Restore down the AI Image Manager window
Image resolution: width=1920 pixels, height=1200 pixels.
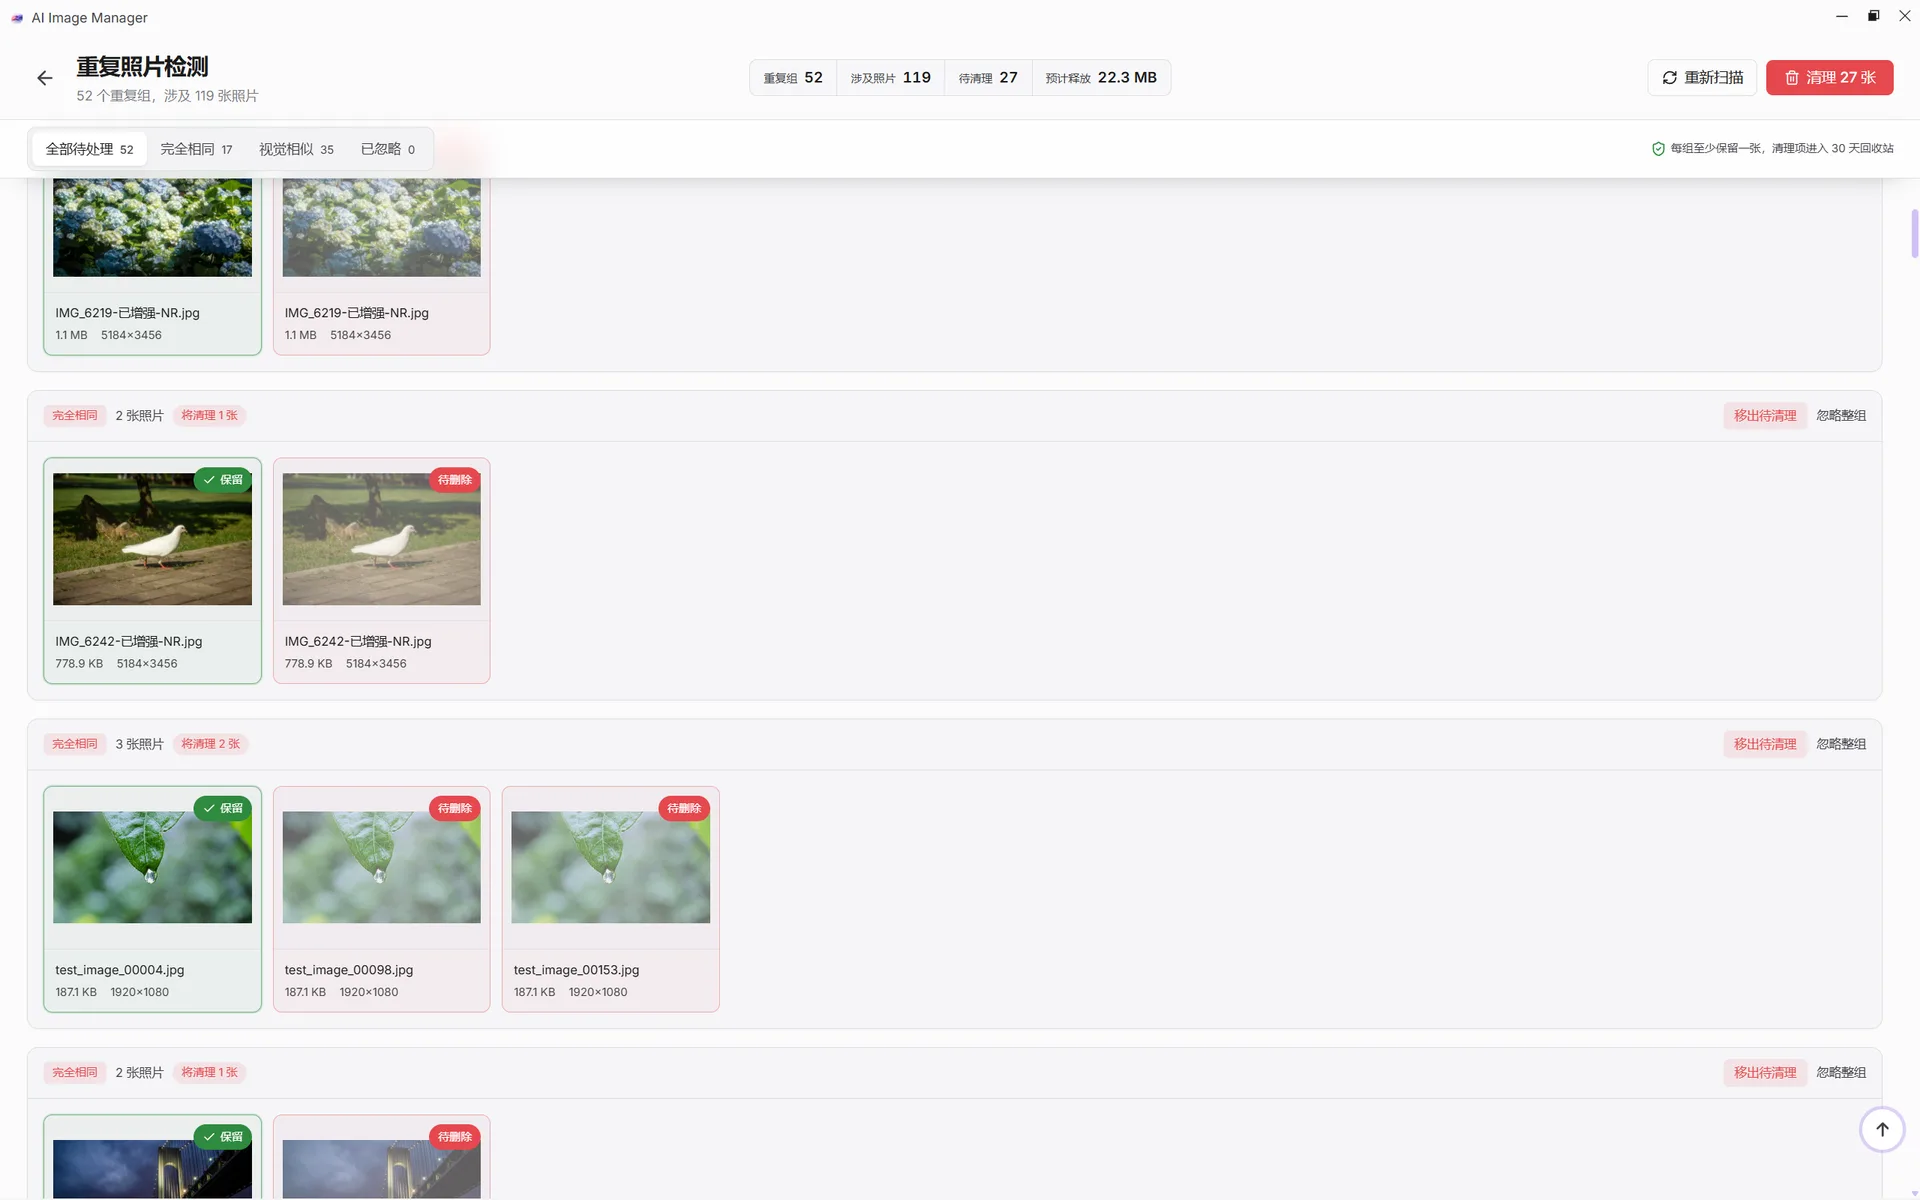click(x=1873, y=16)
